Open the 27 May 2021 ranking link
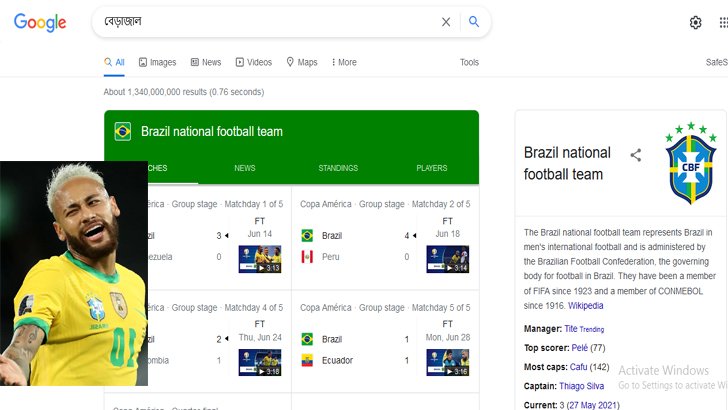Image resolution: width=728 pixels, height=410 pixels. [593, 405]
